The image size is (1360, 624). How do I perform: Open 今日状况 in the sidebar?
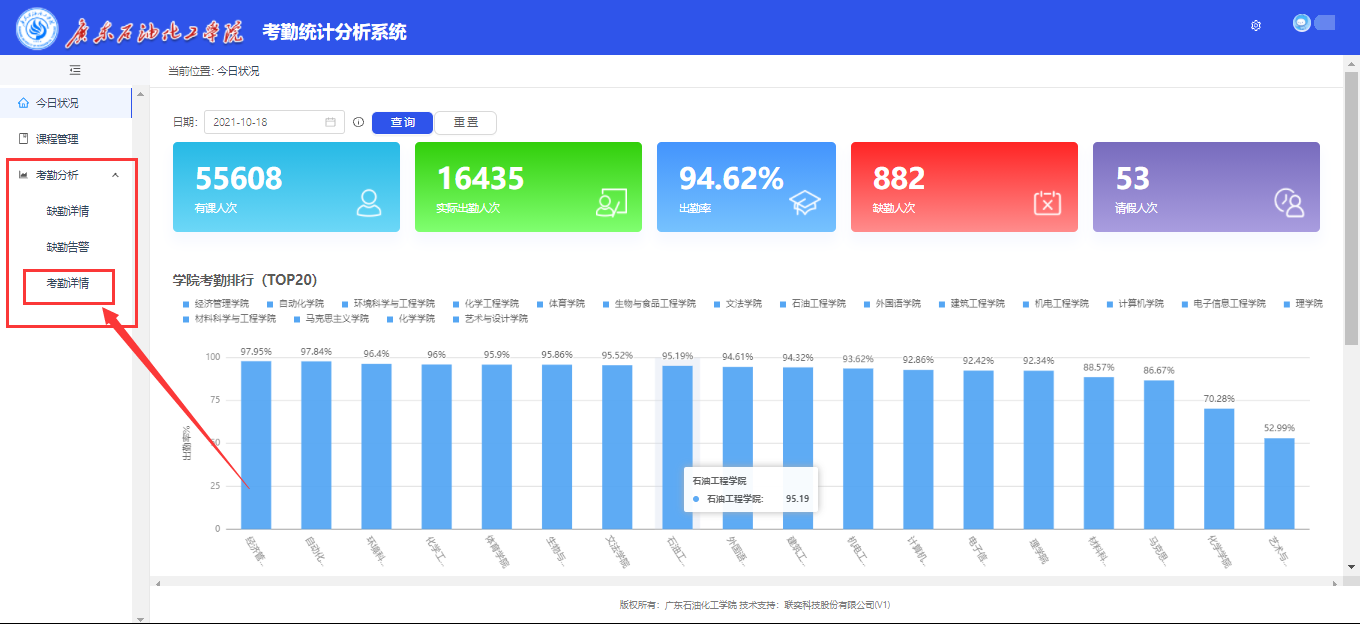tap(57, 103)
